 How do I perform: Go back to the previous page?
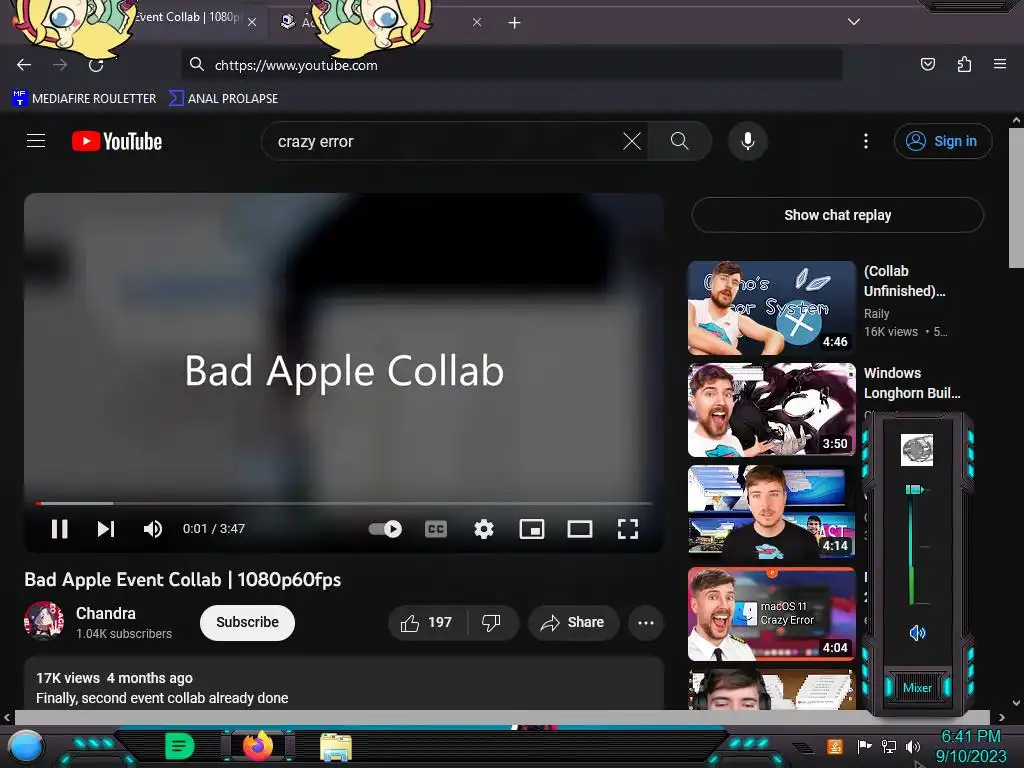point(24,65)
